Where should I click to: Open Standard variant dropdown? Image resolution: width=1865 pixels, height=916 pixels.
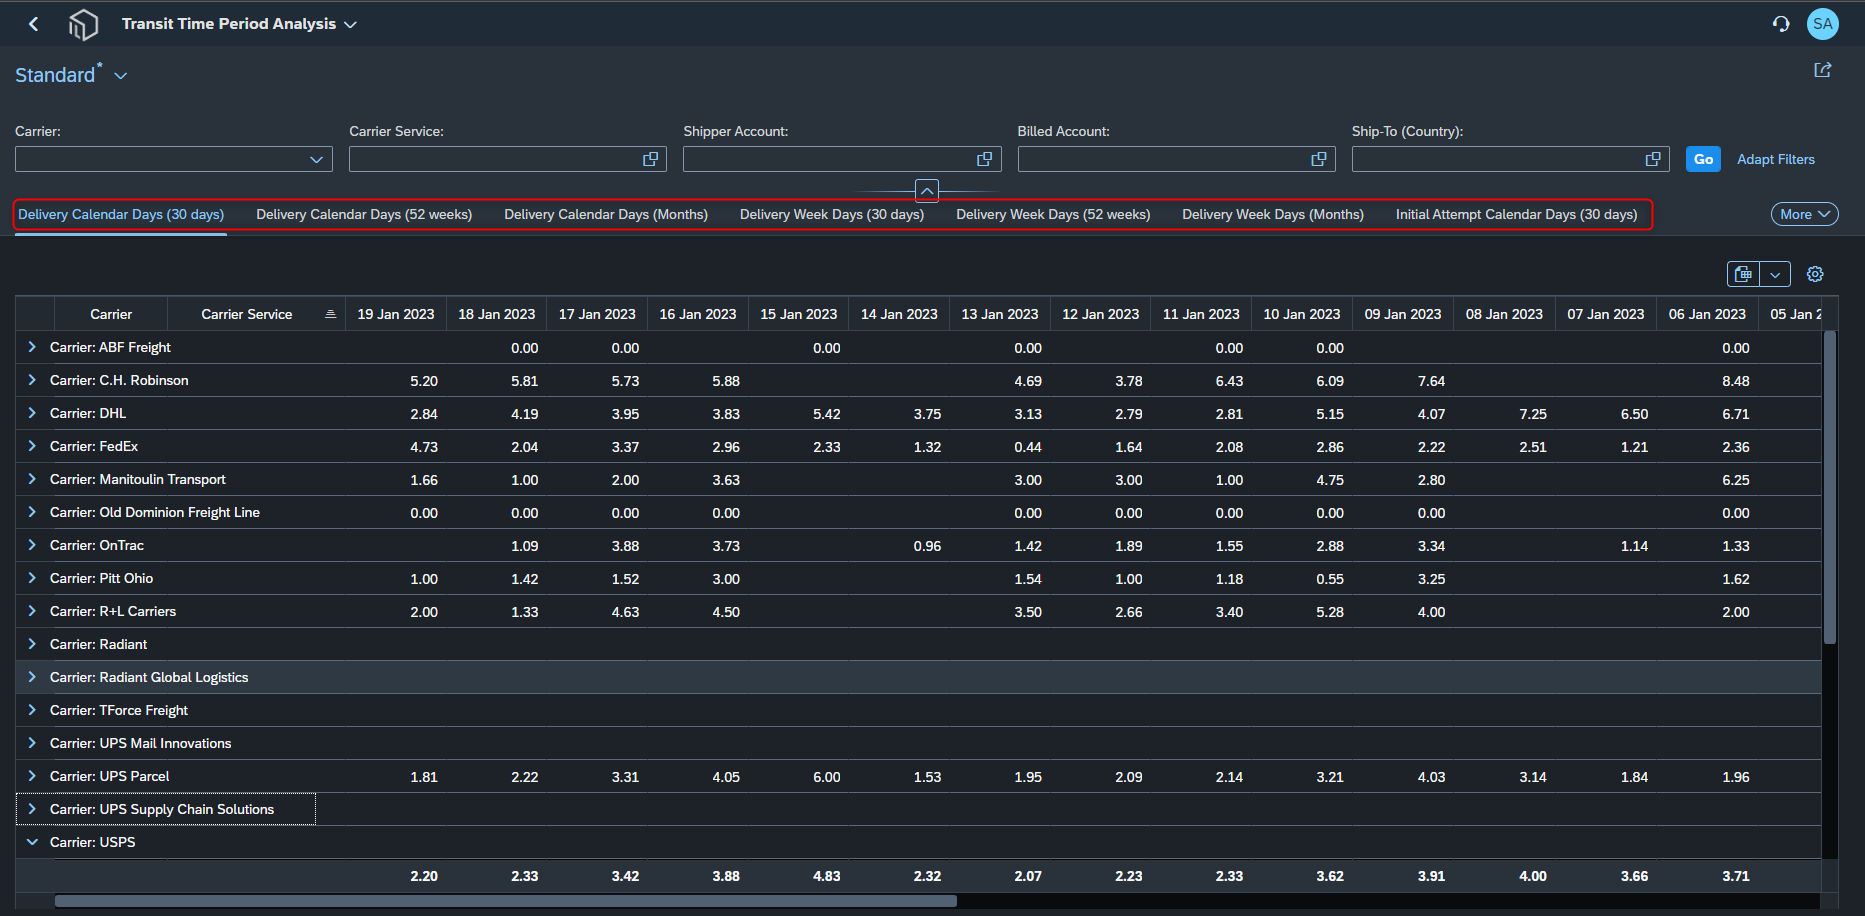click(121, 76)
